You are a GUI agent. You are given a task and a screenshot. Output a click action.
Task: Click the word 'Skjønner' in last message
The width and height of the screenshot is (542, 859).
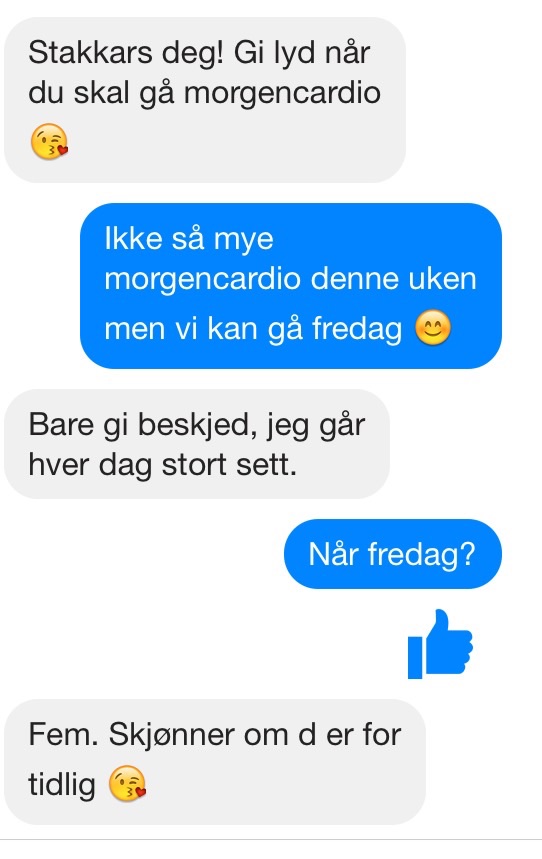172,735
